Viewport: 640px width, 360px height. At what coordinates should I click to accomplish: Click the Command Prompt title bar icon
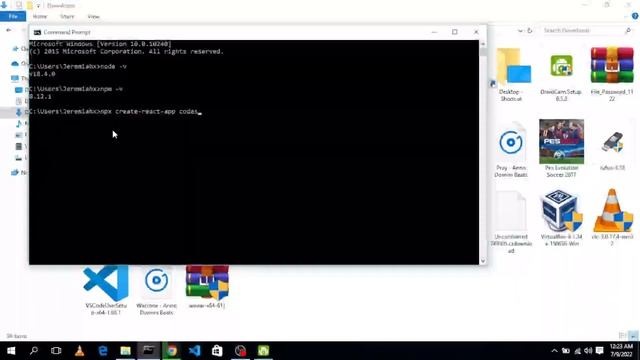click(x=37, y=32)
